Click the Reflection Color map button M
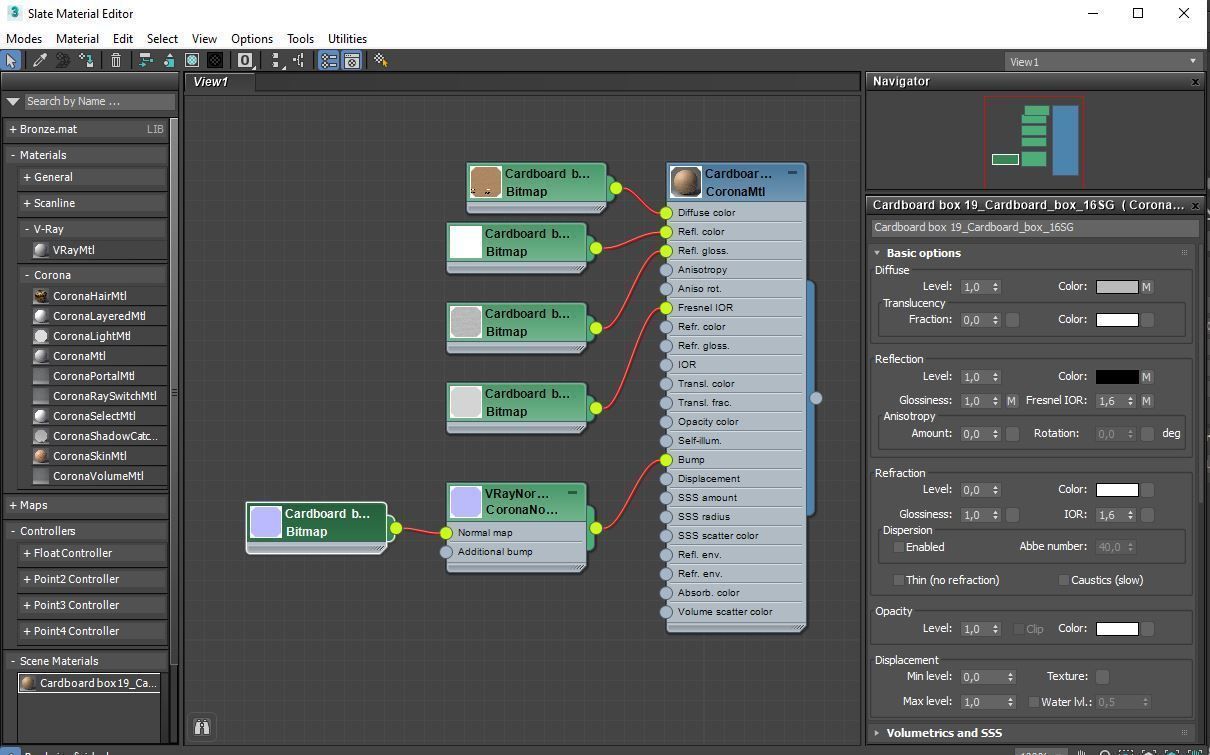 1147,377
